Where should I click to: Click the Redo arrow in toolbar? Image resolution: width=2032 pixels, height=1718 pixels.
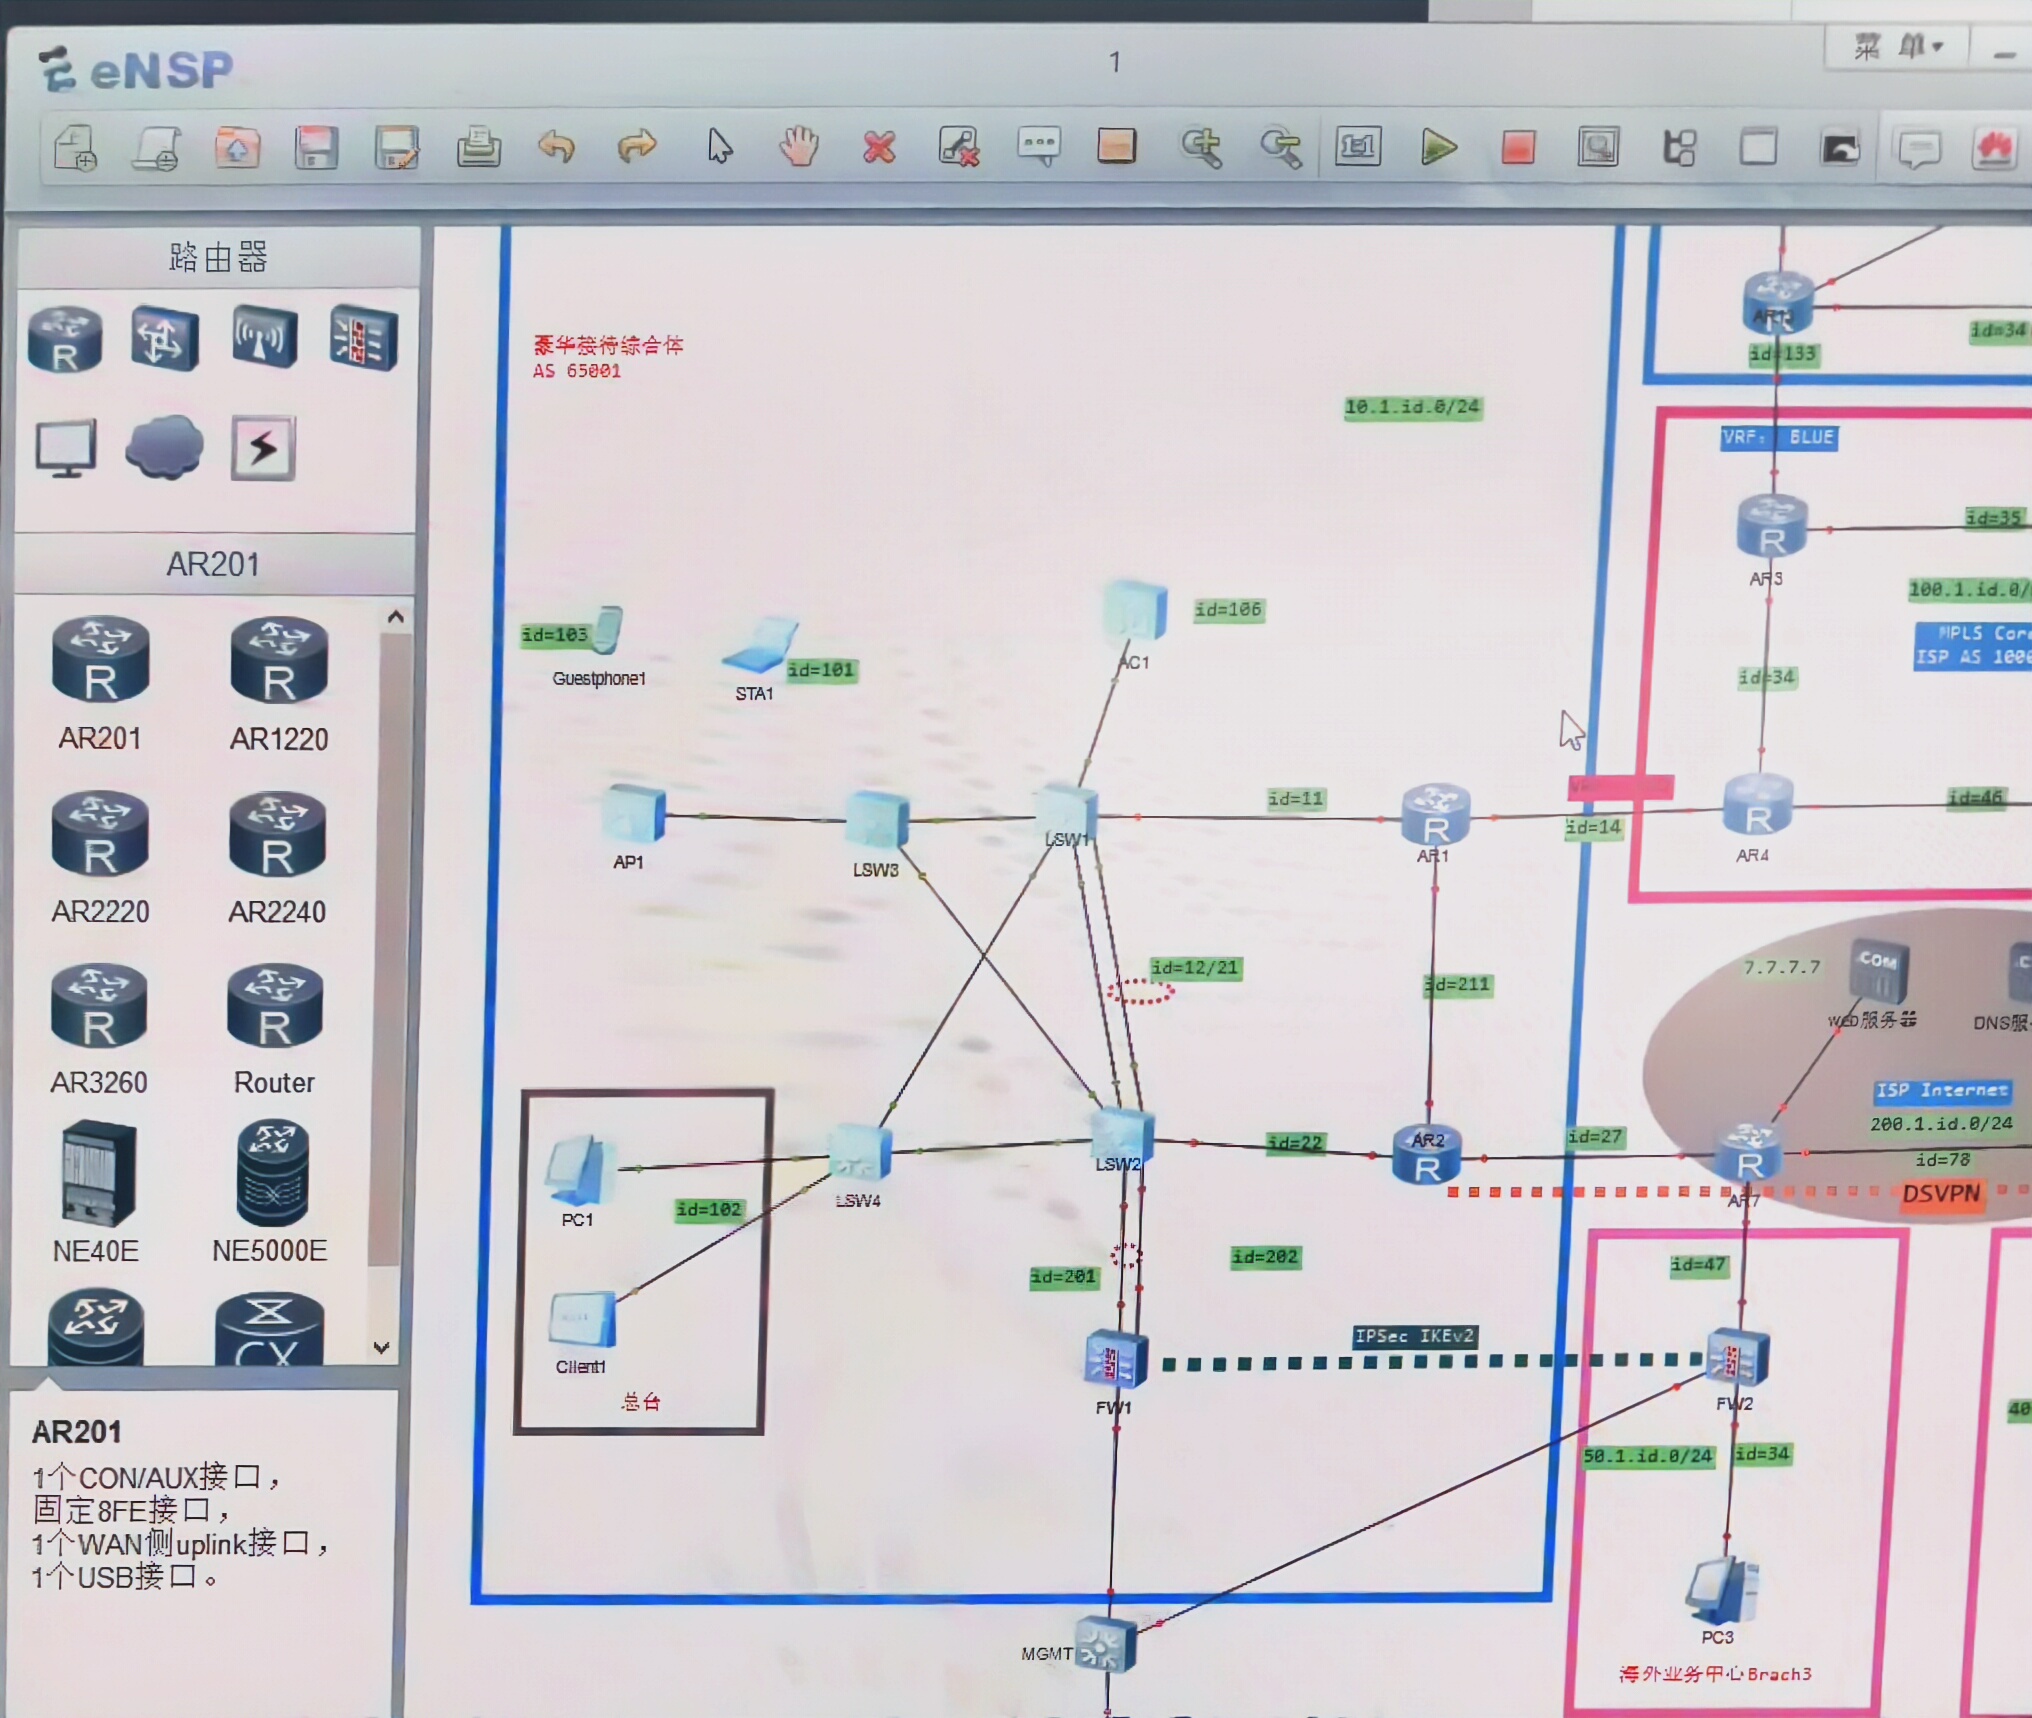click(x=637, y=148)
